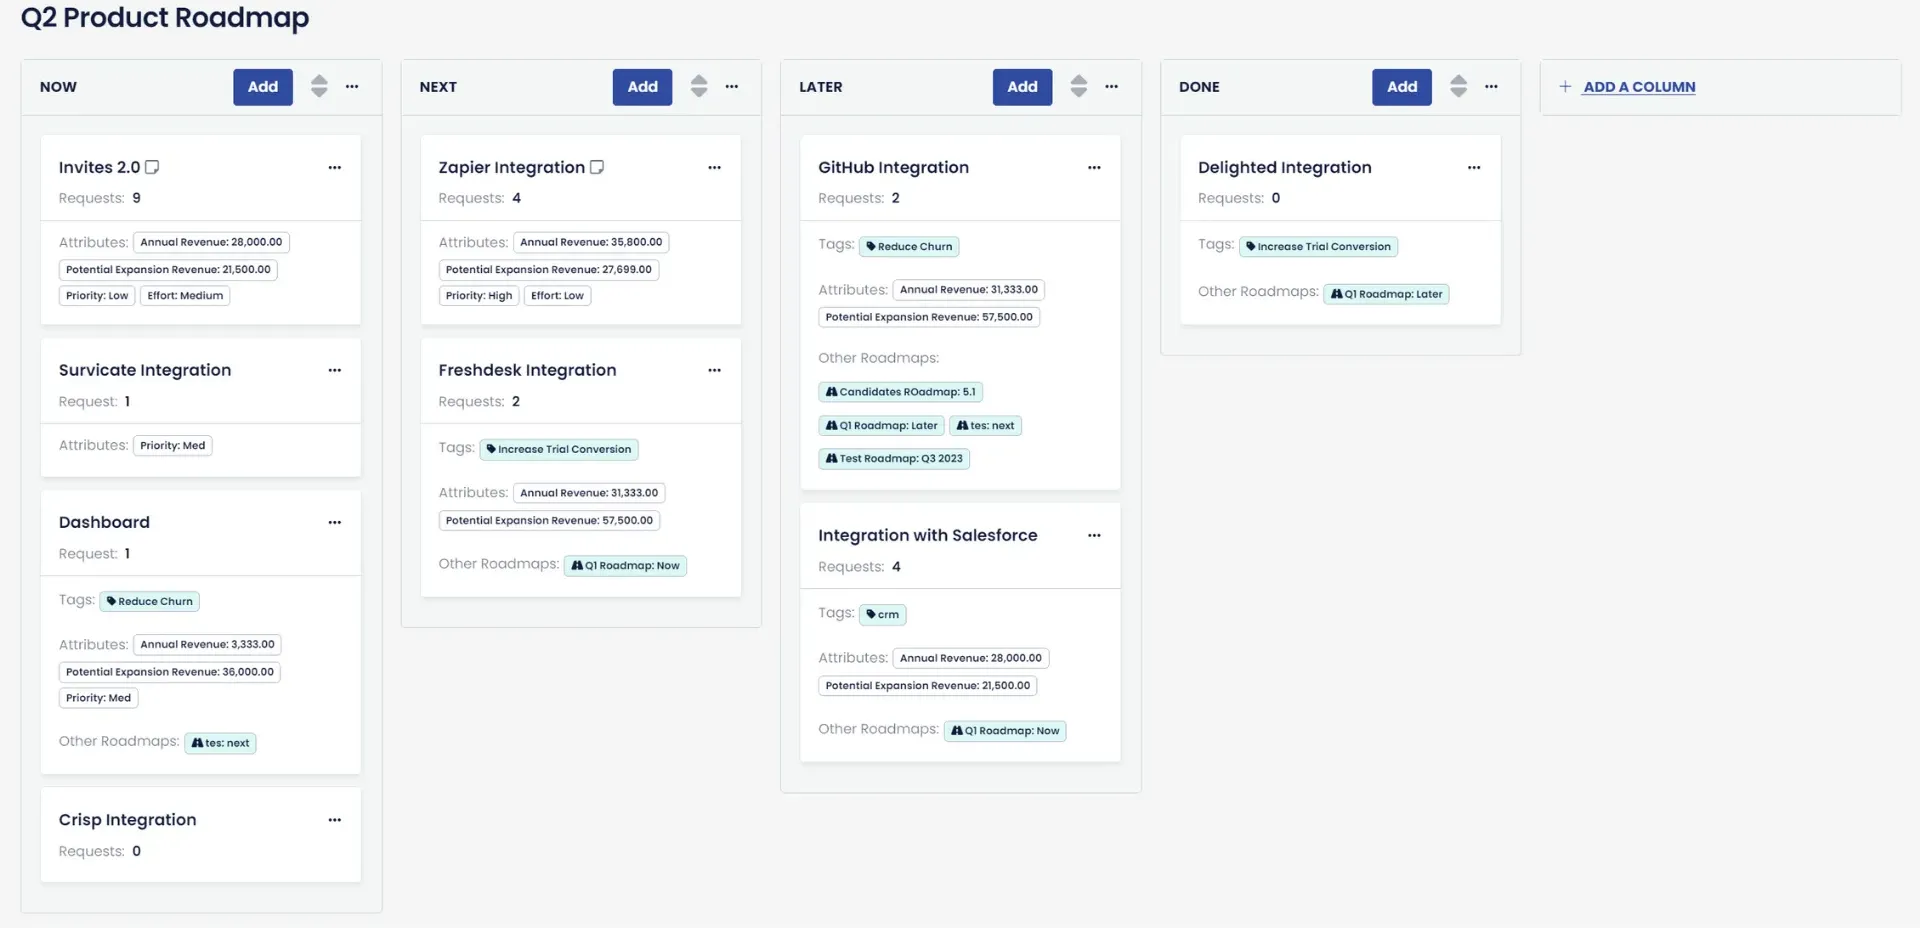The height and width of the screenshot is (932, 1920).
Task: Click Priority: Low attribute on Invites 2.0
Action: pyautogui.click(x=97, y=296)
